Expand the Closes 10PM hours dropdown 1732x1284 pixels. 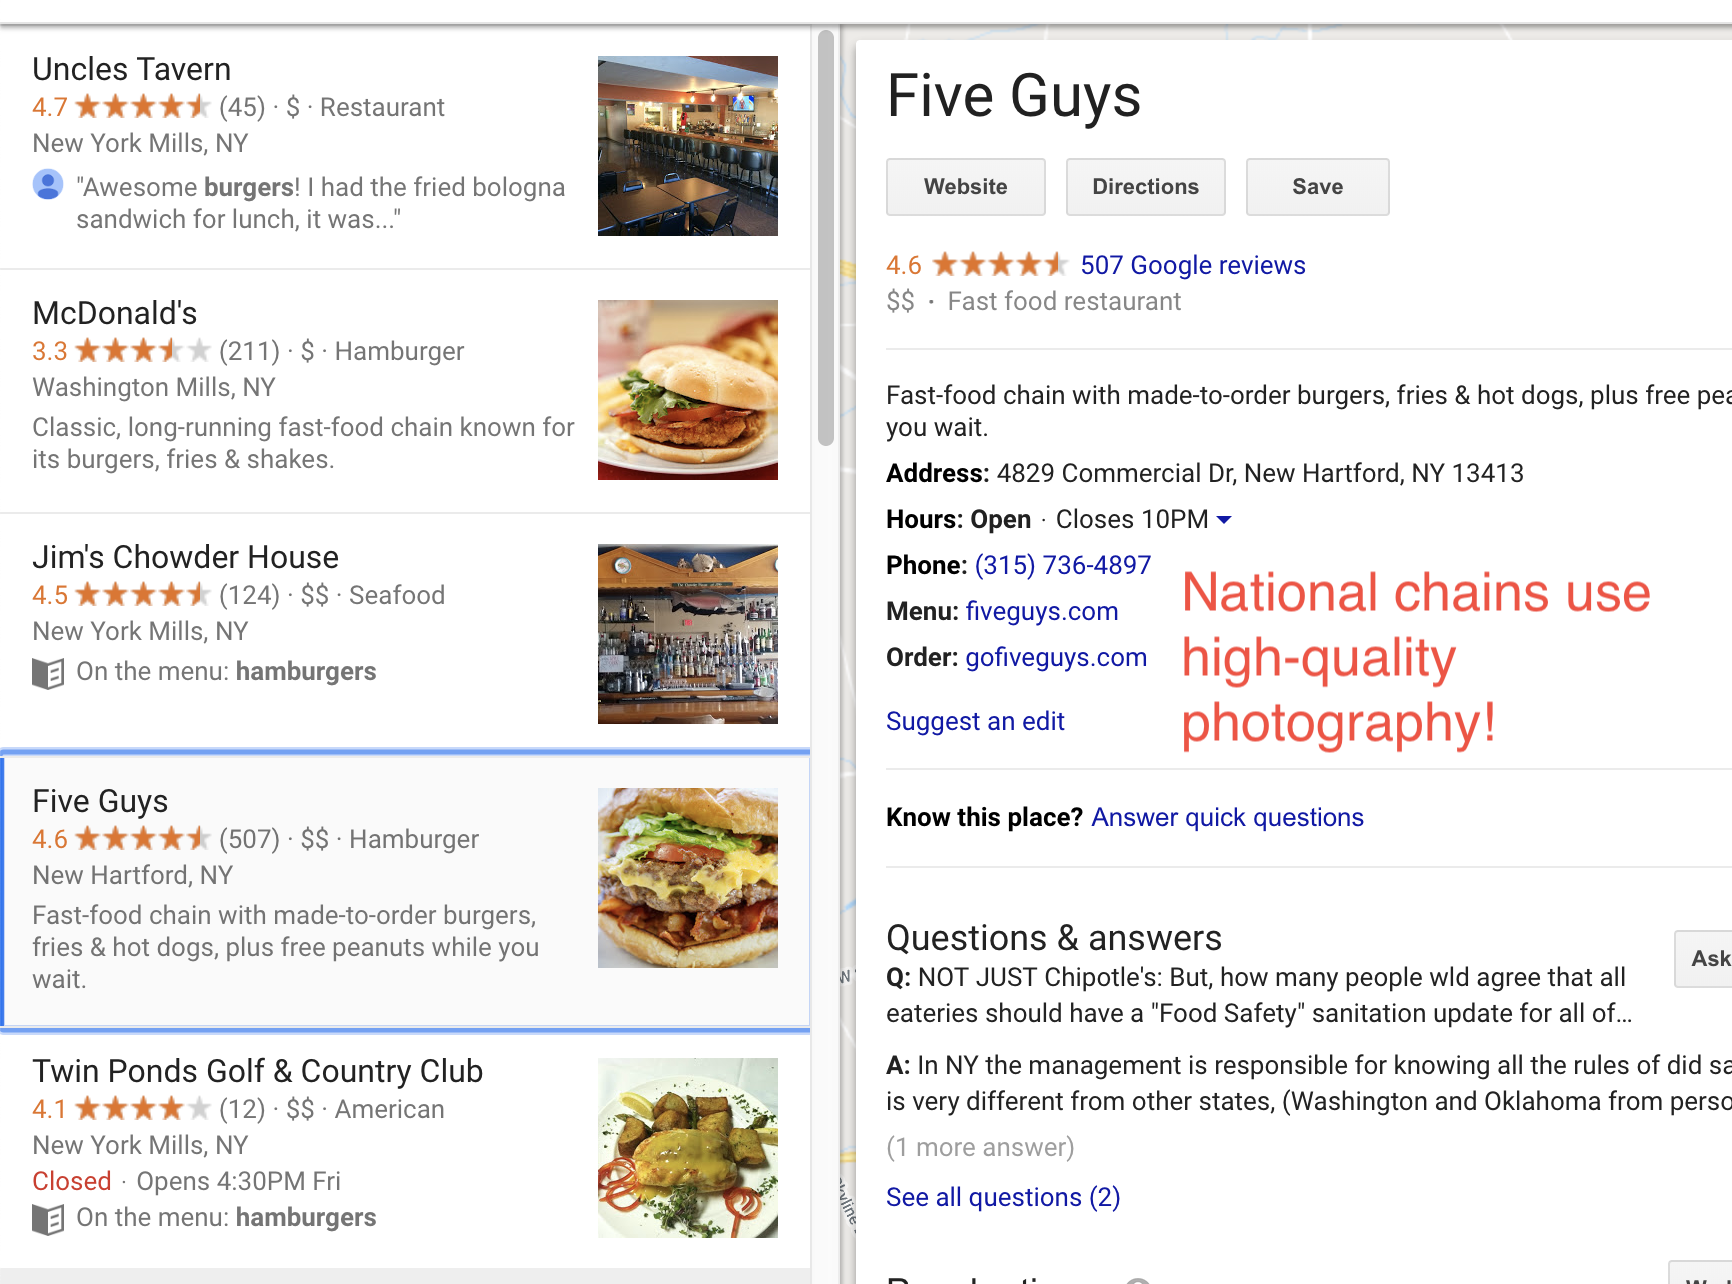(x=1226, y=519)
